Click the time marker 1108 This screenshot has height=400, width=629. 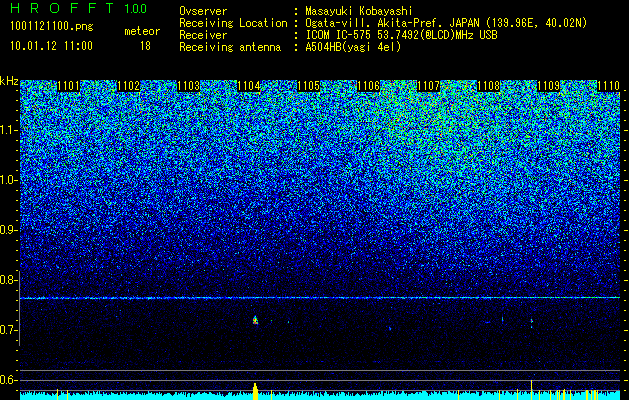tap(489, 86)
